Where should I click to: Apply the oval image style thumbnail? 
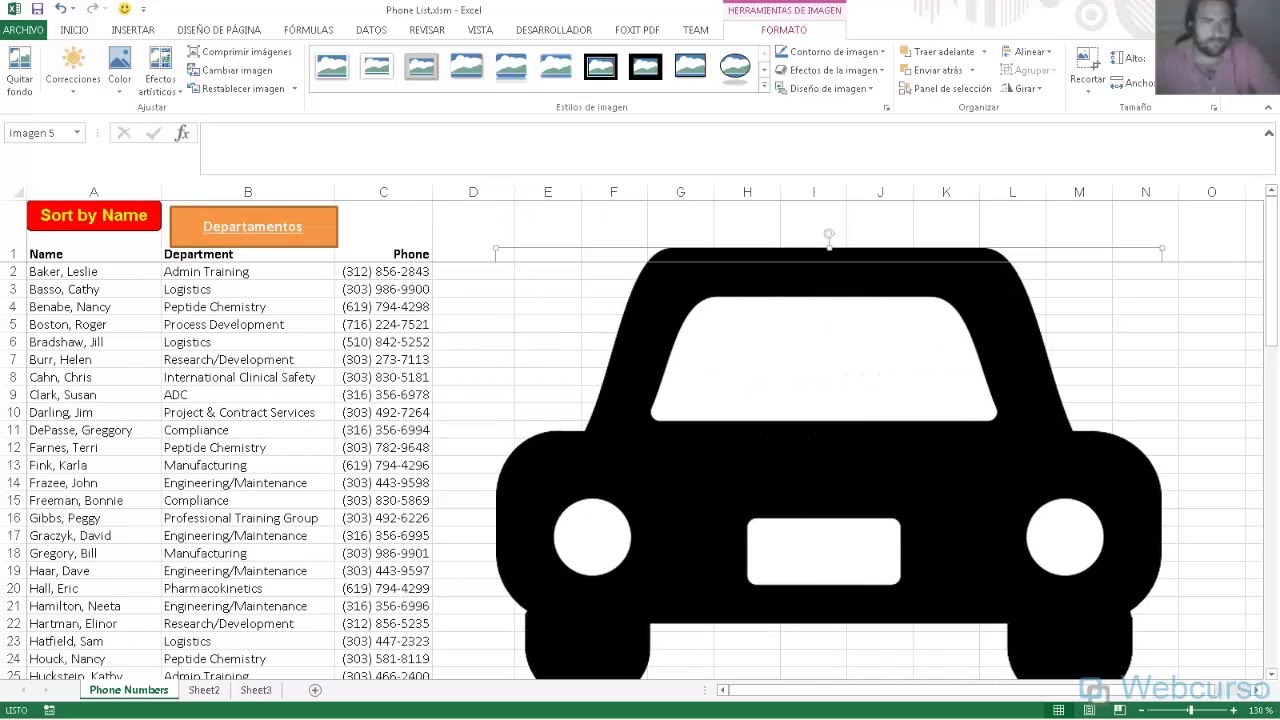(735, 67)
